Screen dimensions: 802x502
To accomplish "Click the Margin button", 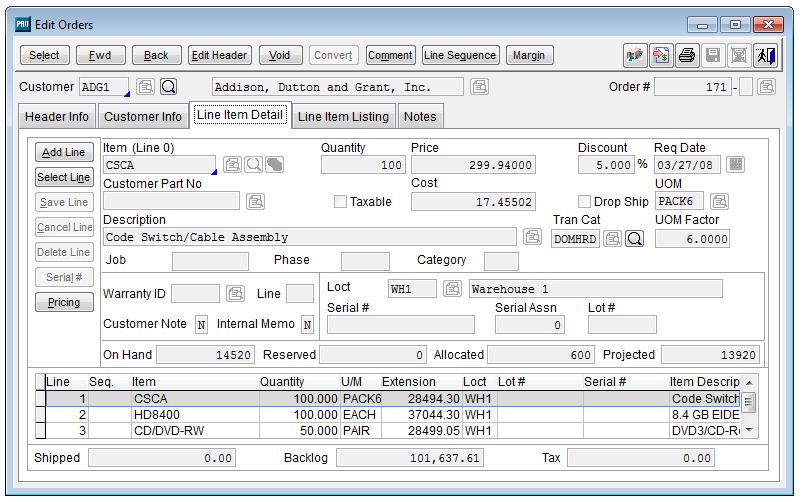I will pos(529,55).
